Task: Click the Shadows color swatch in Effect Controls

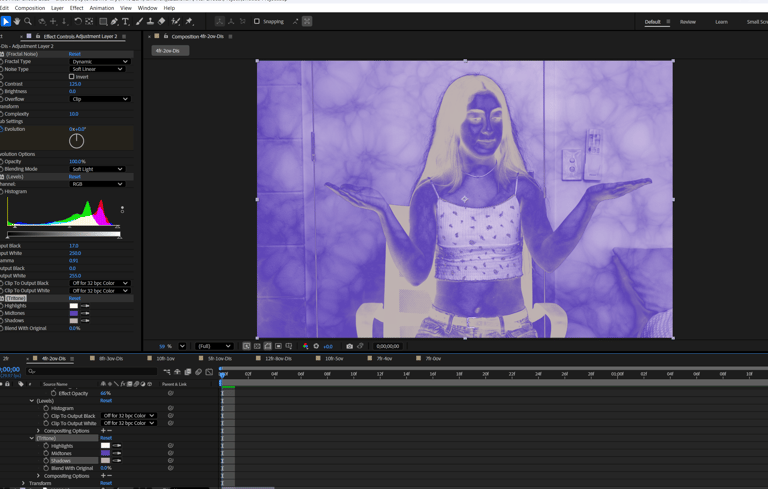Action: pos(74,320)
